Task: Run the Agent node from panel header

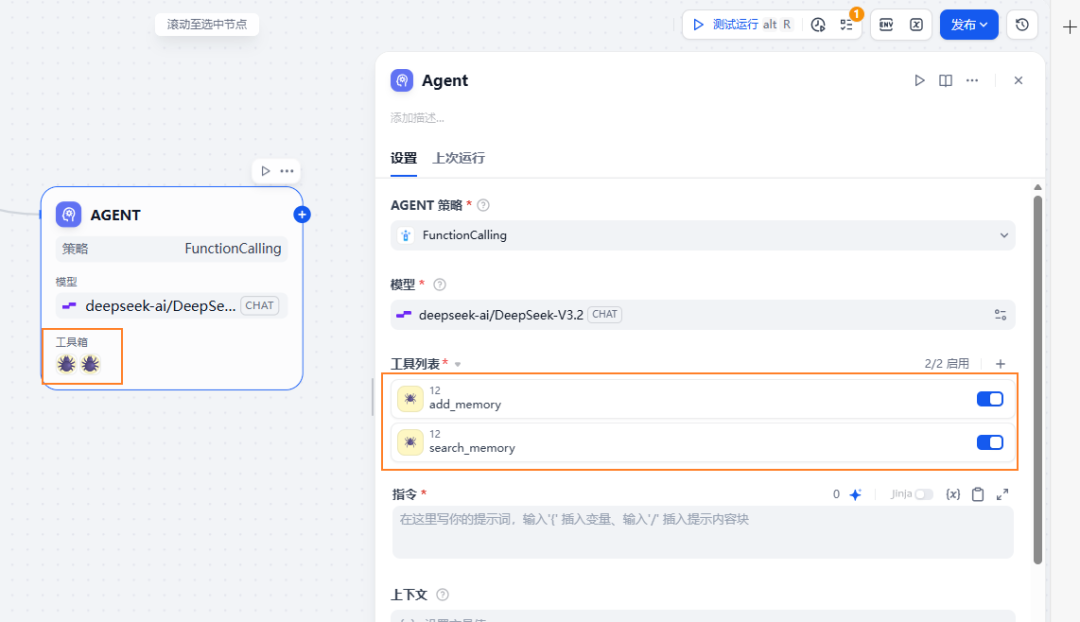Action: click(x=919, y=81)
